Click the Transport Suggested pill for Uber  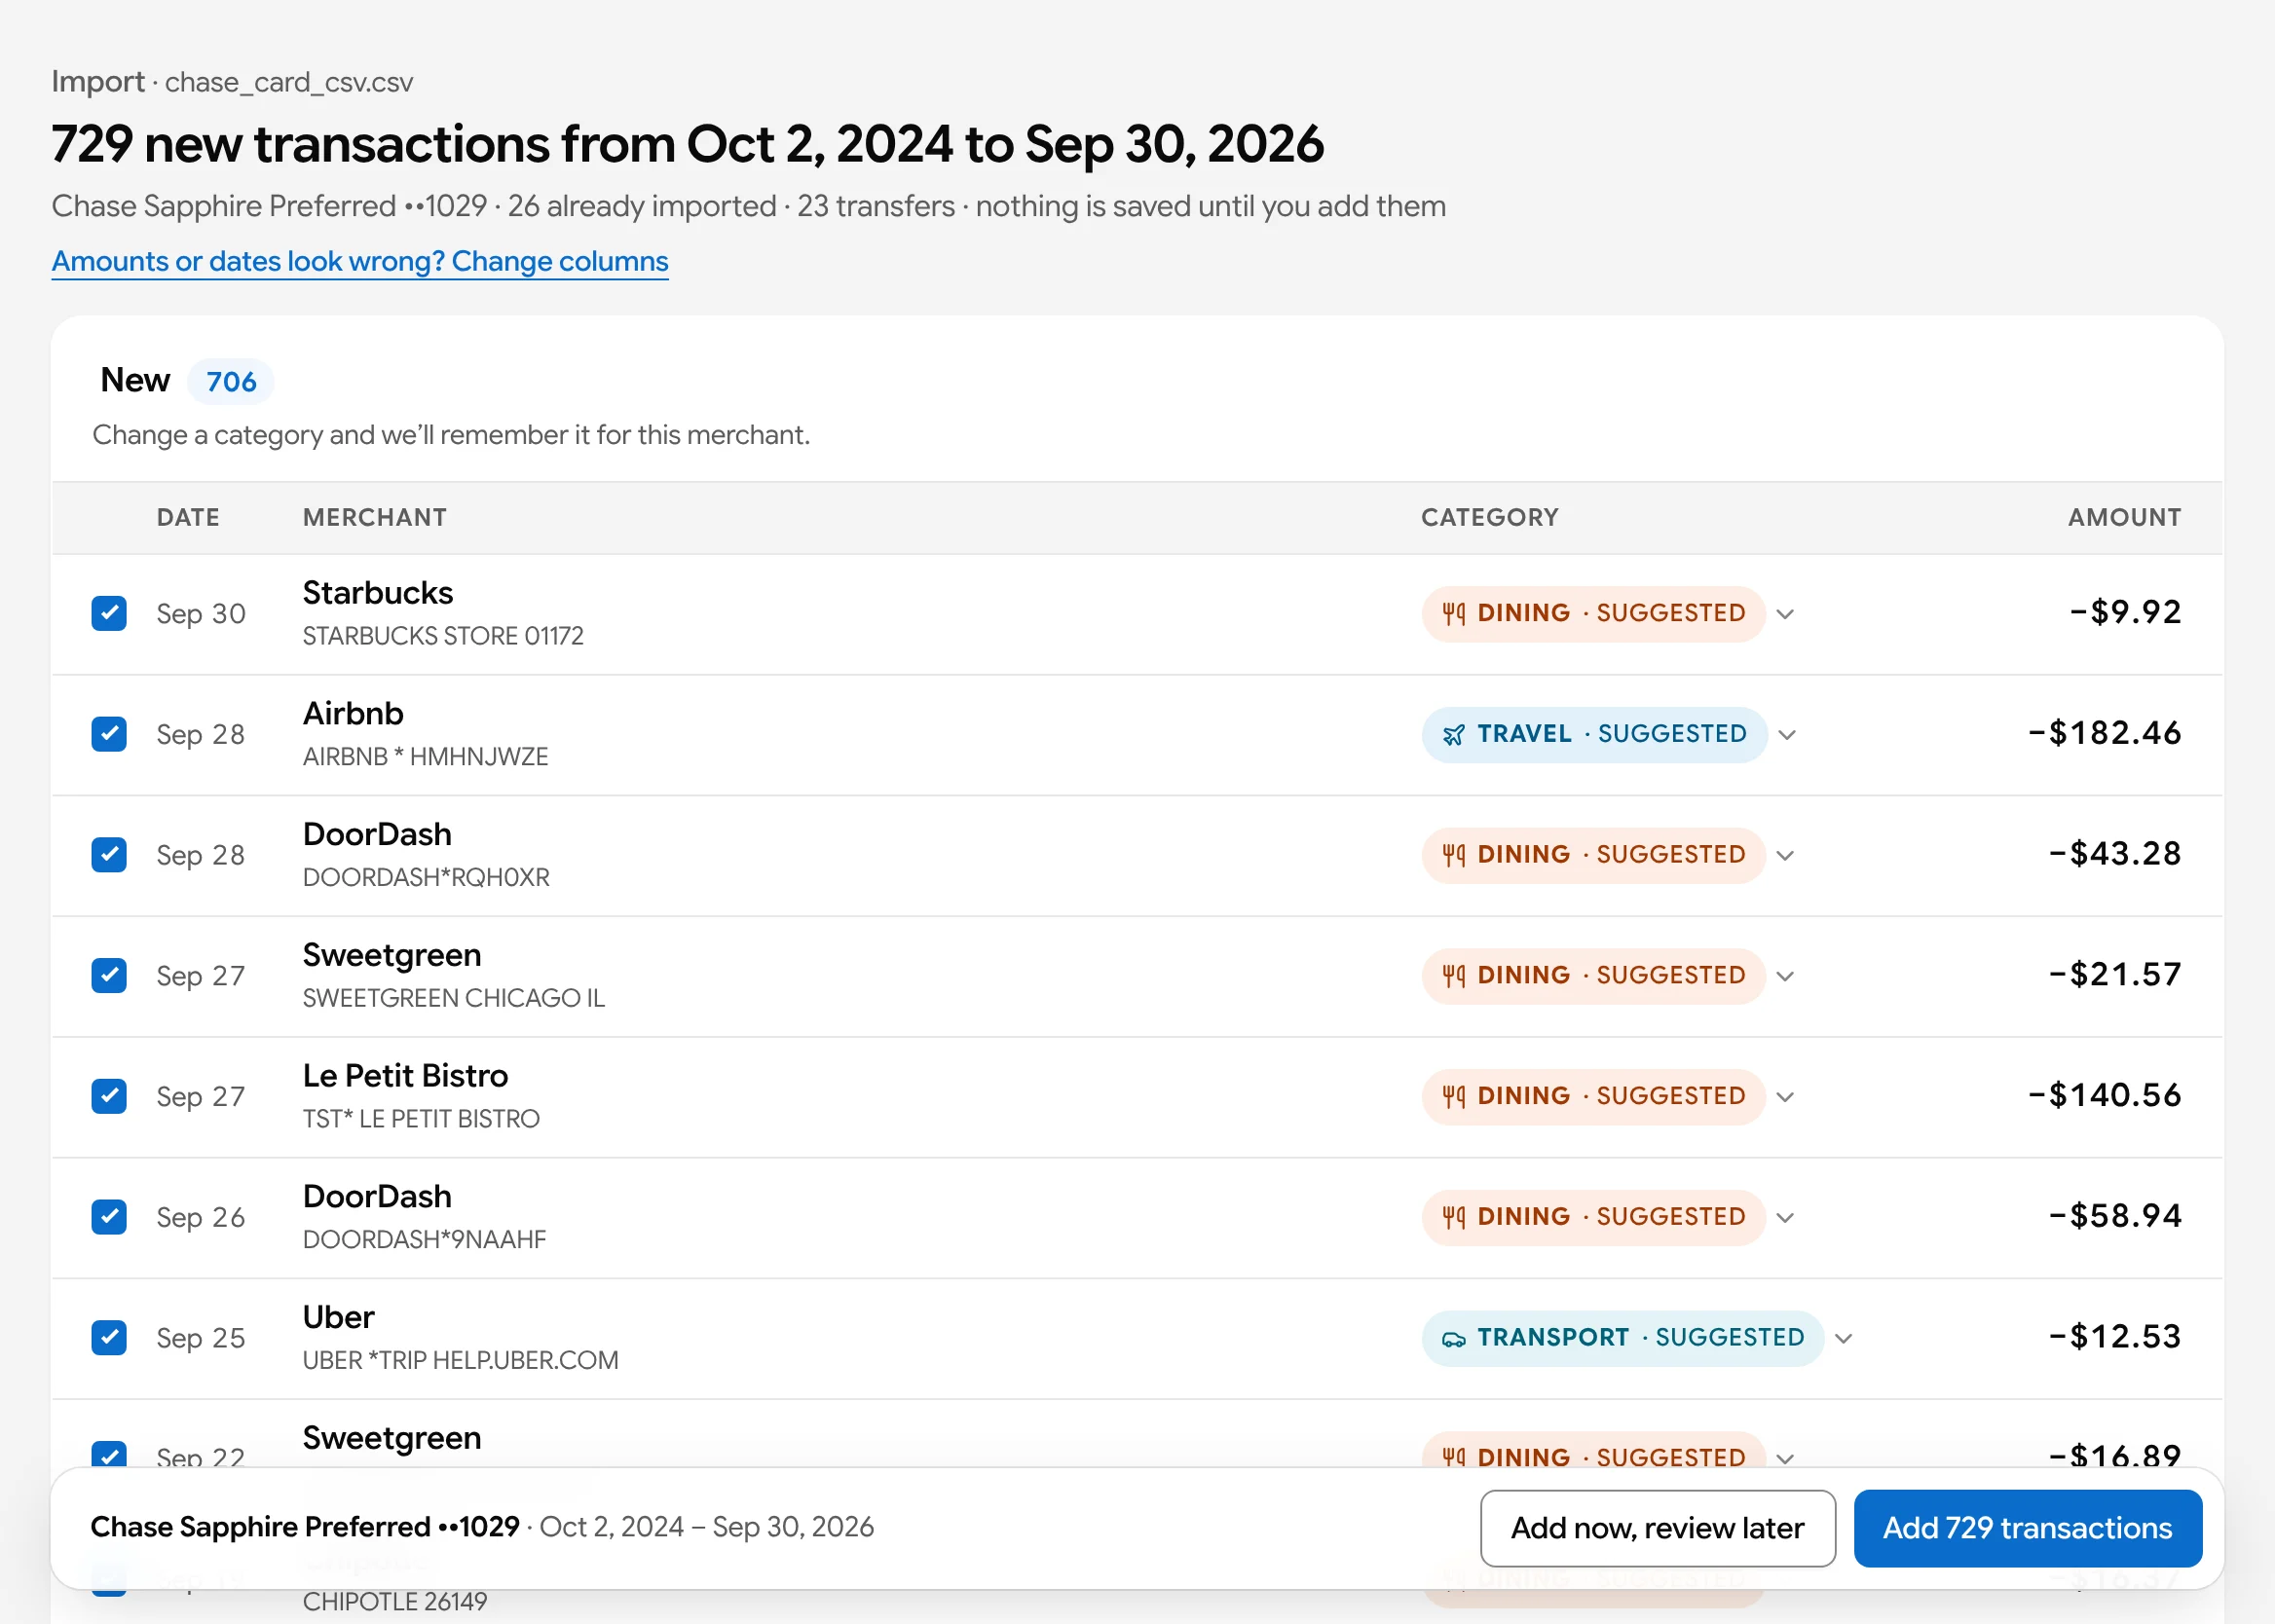[x=1622, y=1338]
